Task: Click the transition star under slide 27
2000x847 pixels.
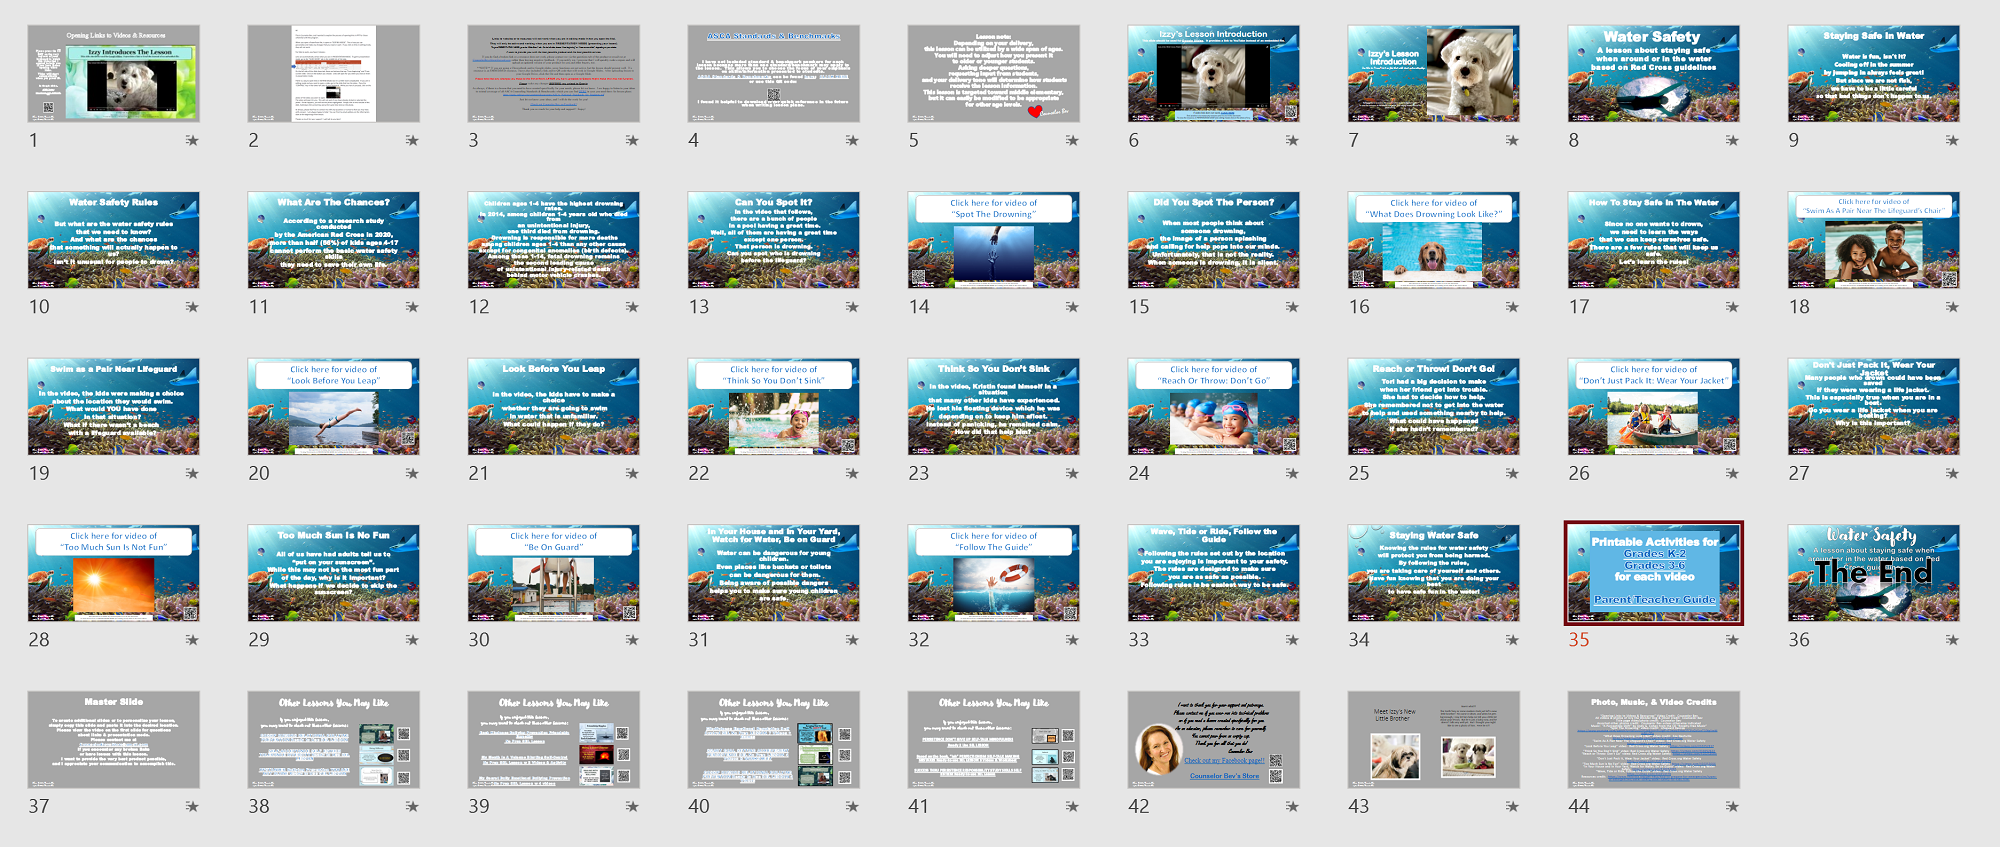Action: click(x=1952, y=474)
